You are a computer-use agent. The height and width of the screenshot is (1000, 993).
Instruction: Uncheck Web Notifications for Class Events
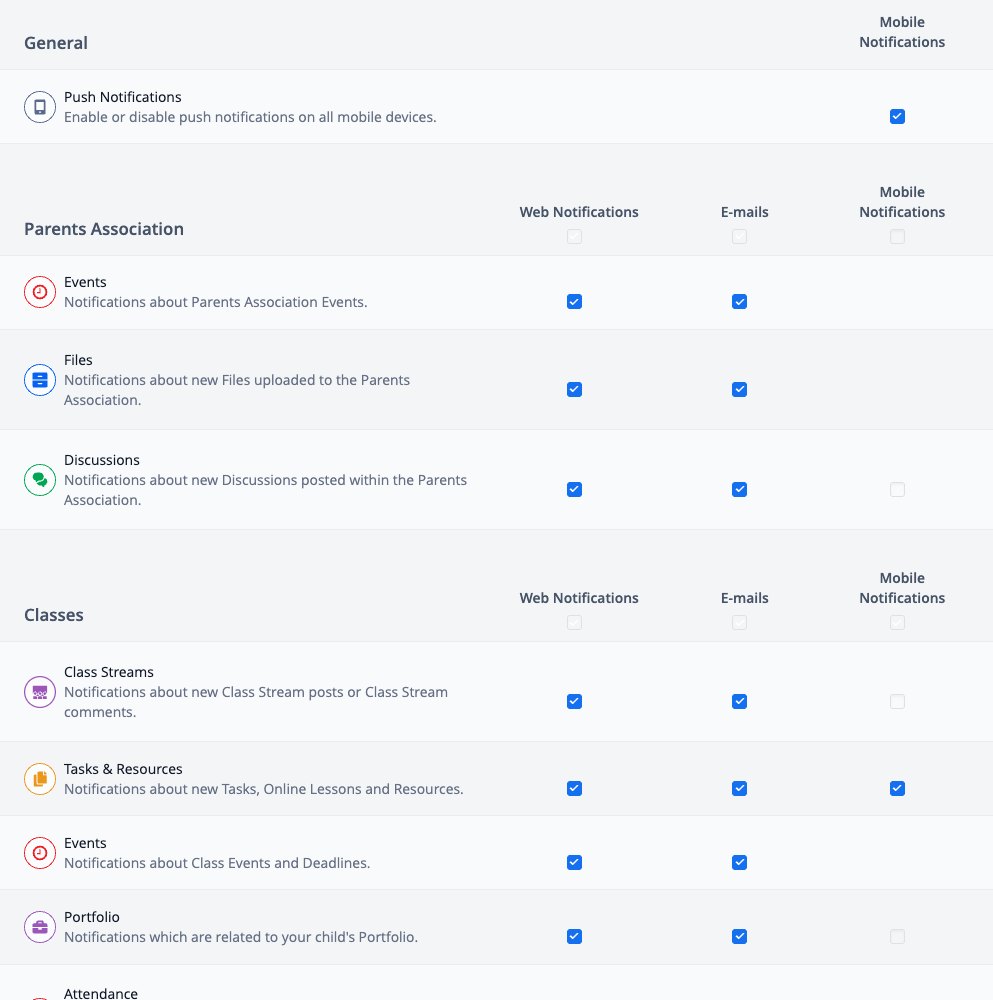coord(574,863)
